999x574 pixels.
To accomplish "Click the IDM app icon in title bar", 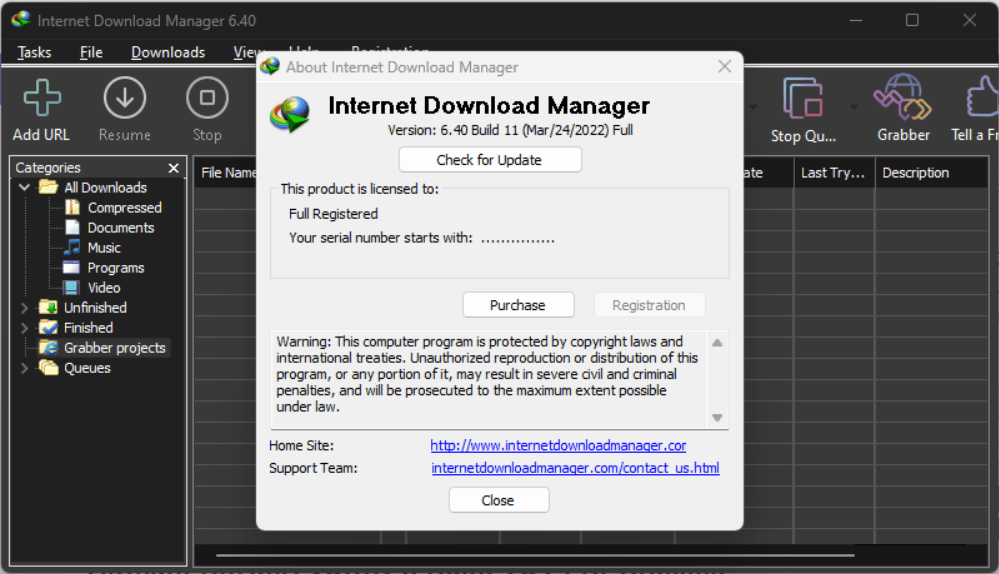I will (21, 20).
